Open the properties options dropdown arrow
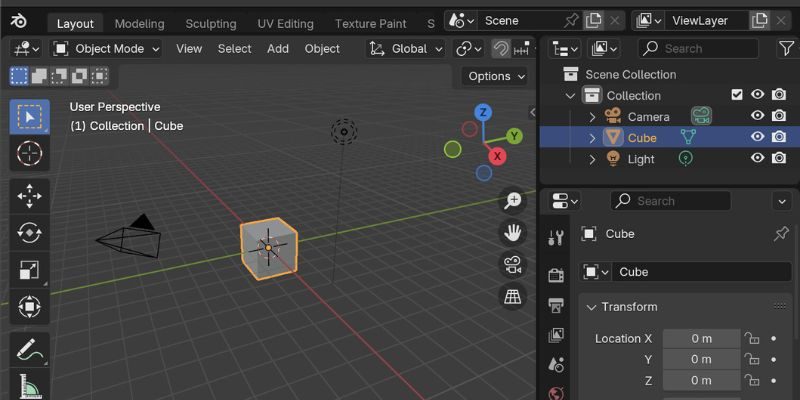 pos(782,201)
